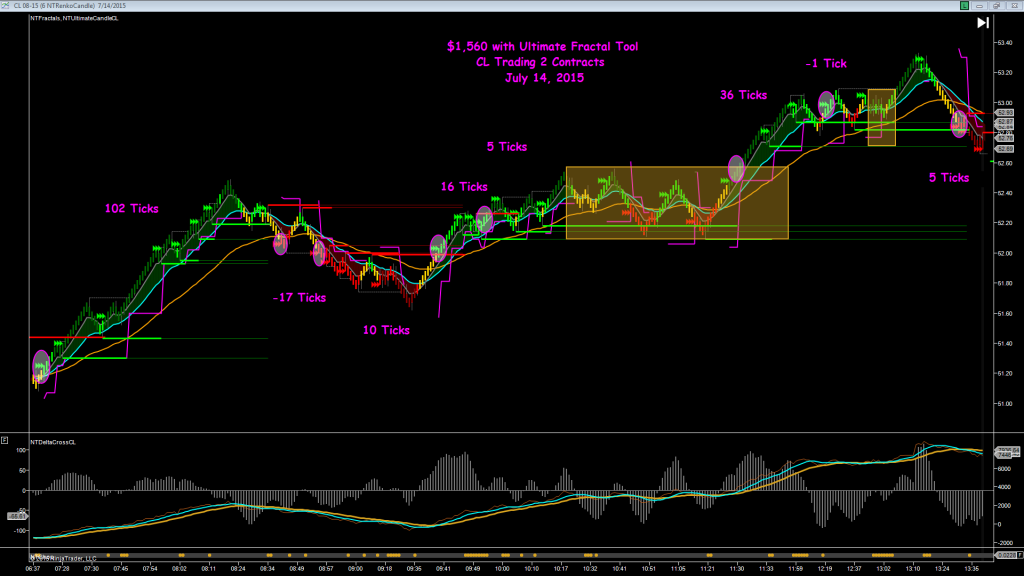Select the 'CL Trading 2 Contracts' annotation
The image size is (1024, 576).
(540, 62)
